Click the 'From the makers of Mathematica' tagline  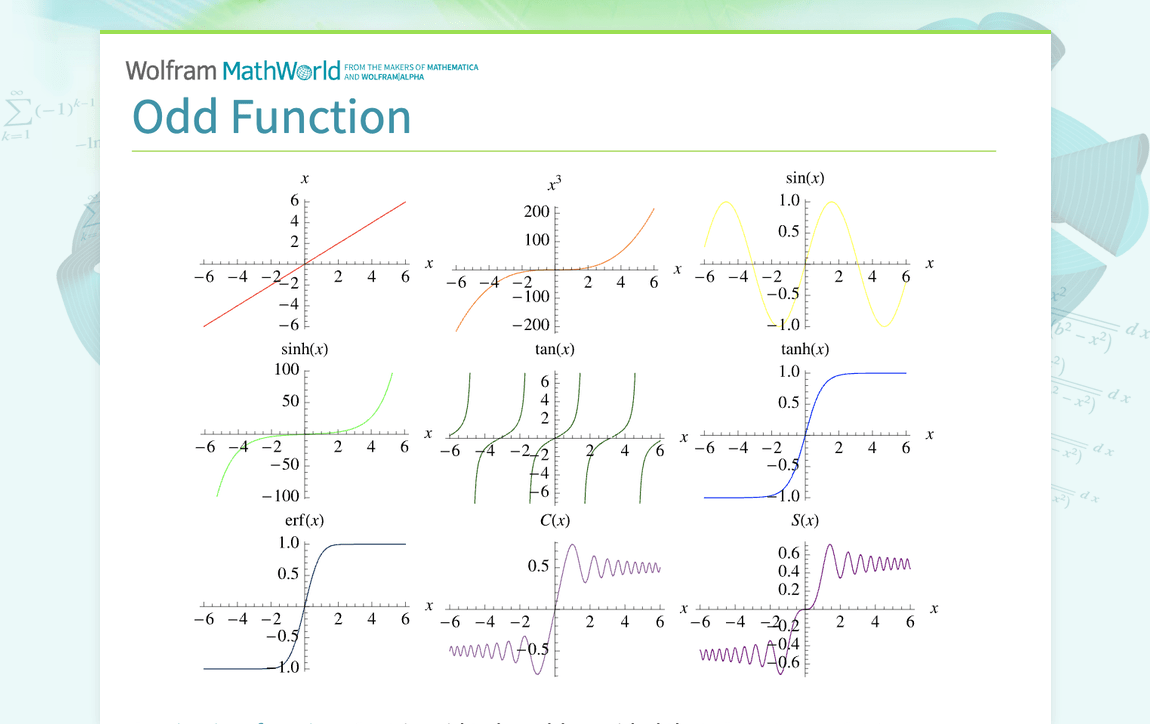point(411,72)
